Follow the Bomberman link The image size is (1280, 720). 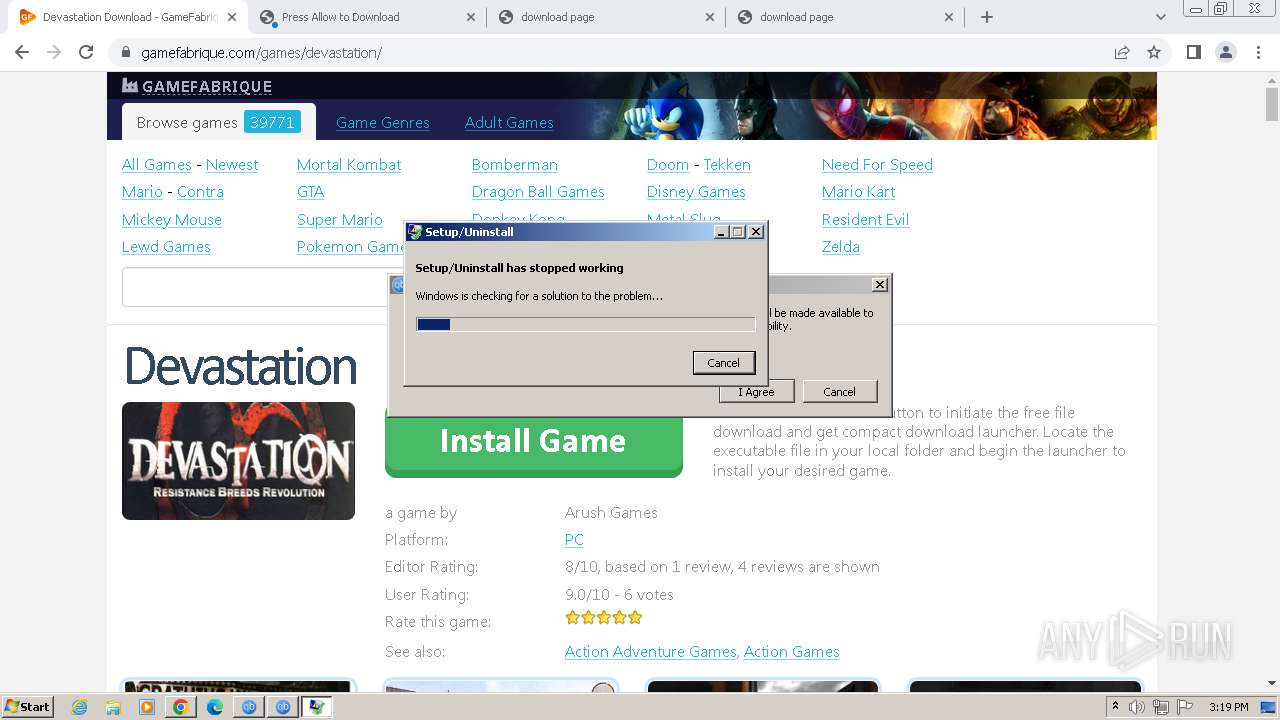515,165
